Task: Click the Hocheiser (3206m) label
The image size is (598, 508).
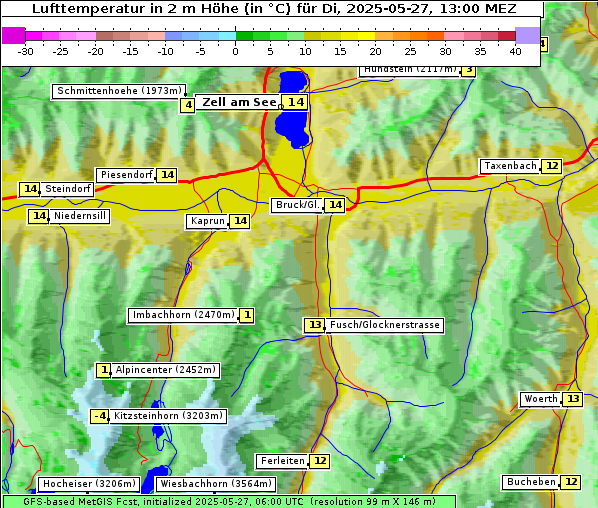Action: coord(89,484)
